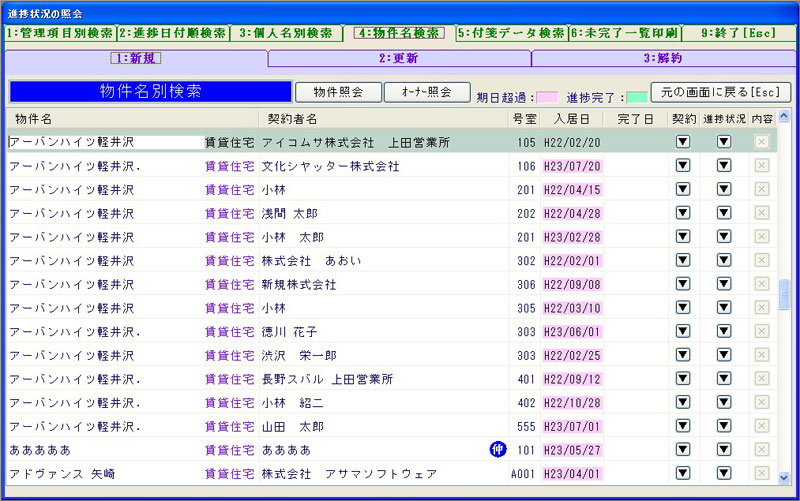Viewport: 800px width, 501px height.
Task: Open 進捗状況 dropdown for 小林 紹二 row
Action: coord(723,403)
